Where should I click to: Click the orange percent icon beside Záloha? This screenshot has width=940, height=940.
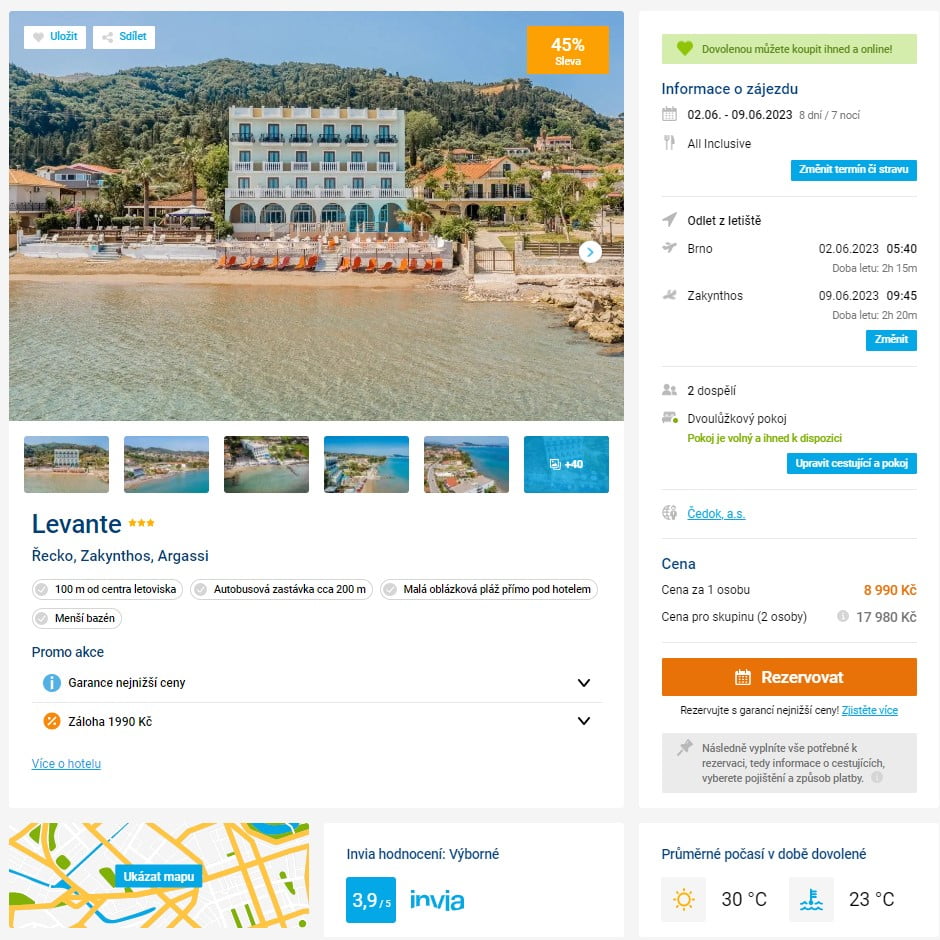[x=52, y=721]
